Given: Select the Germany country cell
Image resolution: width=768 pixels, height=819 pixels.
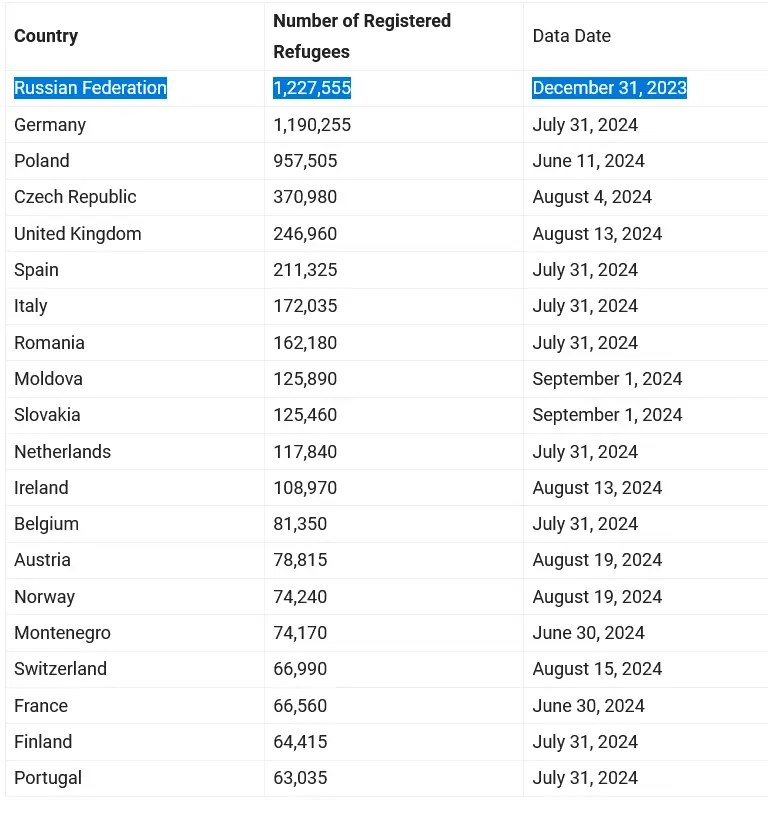Looking at the screenshot, I should (x=50, y=125).
